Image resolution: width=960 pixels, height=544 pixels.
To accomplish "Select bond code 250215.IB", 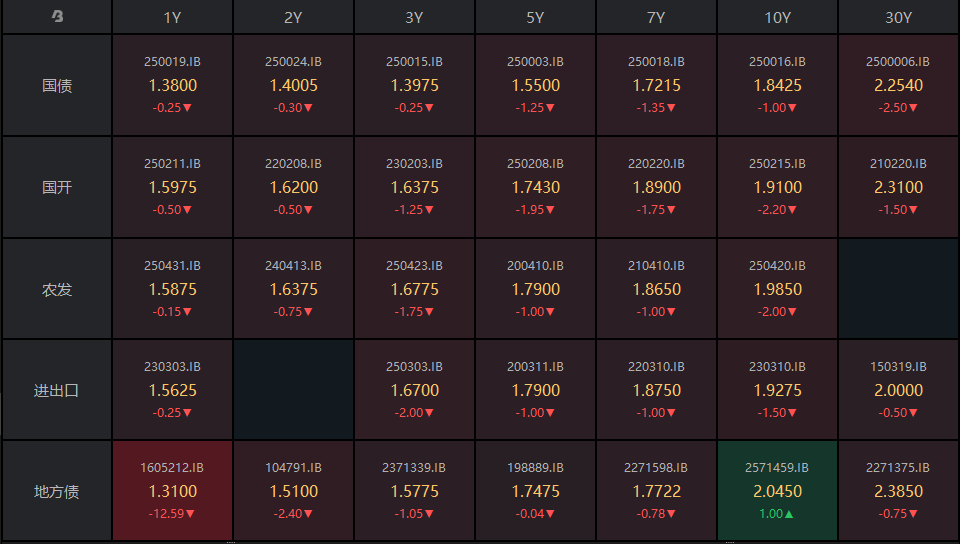I will click(777, 163).
